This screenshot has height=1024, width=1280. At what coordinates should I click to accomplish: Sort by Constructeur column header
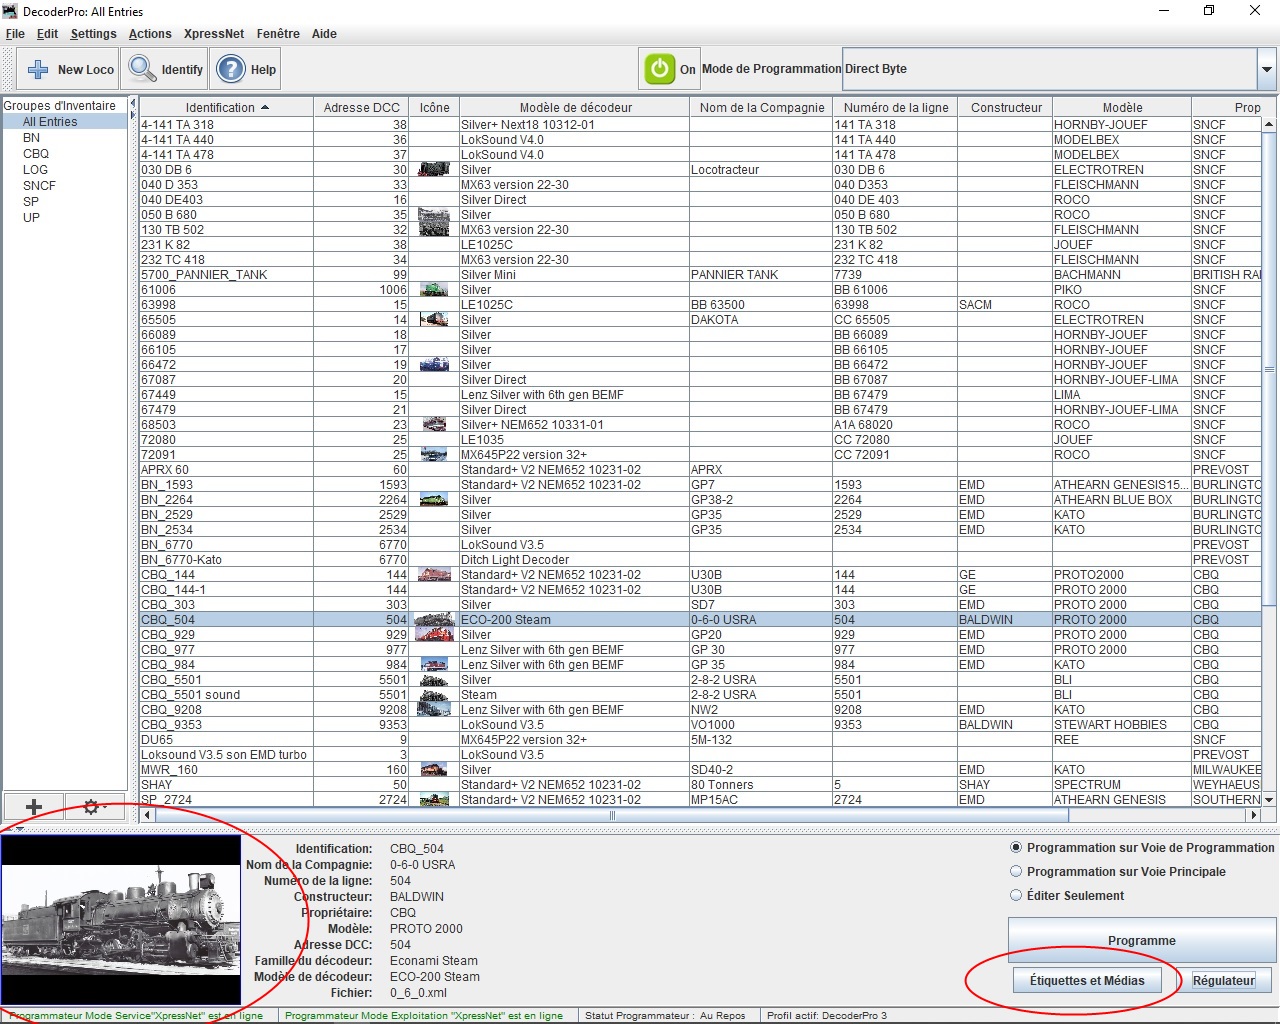click(1005, 107)
